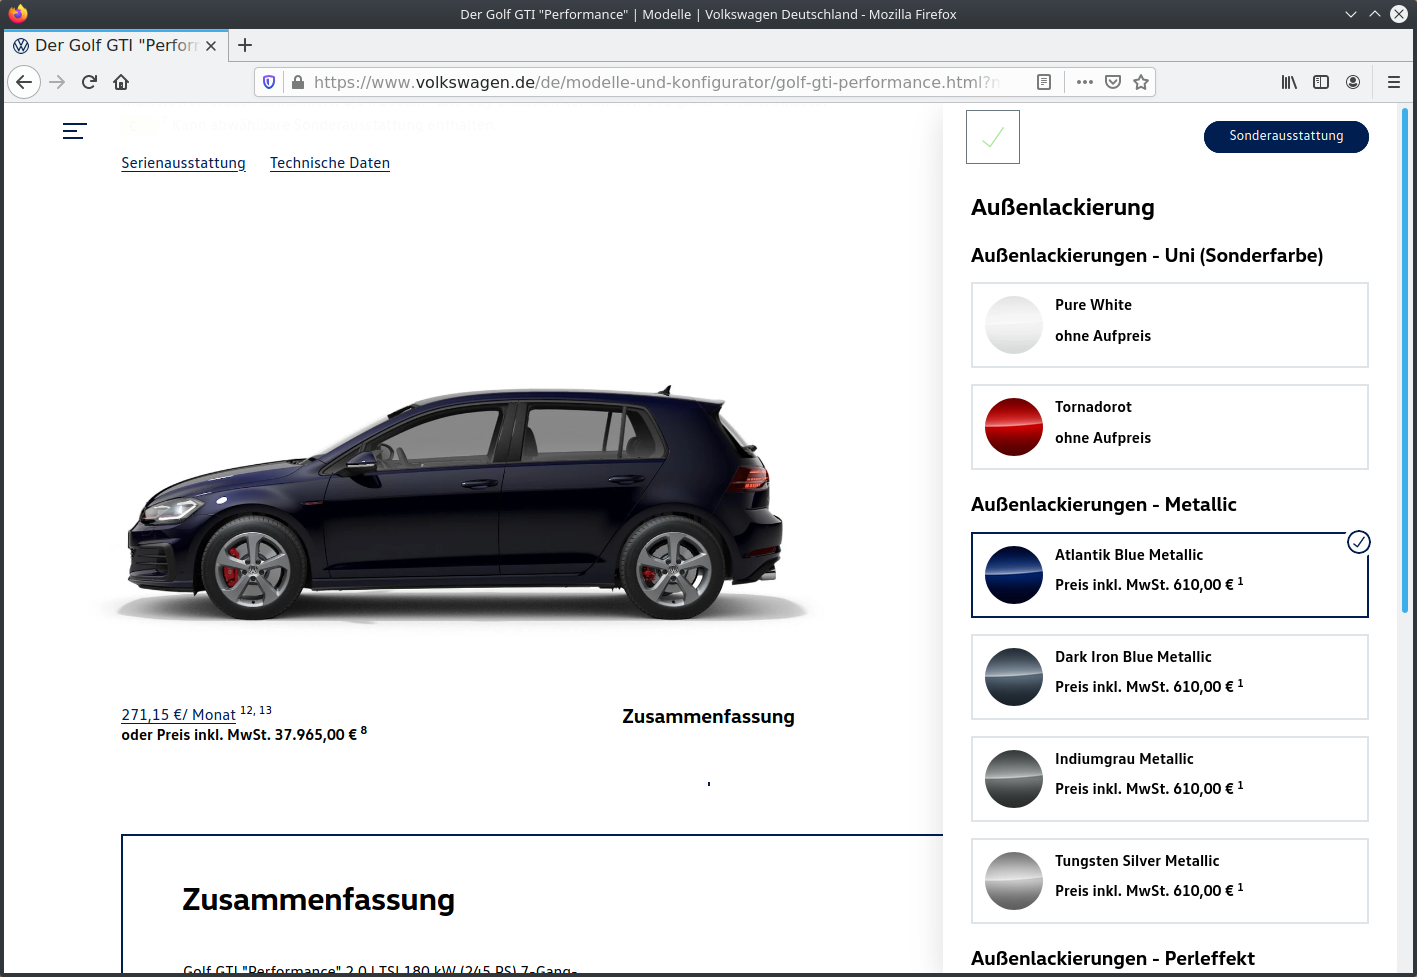Go to Firefox home page icon
1417x977 pixels.
click(x=121, y=82)
